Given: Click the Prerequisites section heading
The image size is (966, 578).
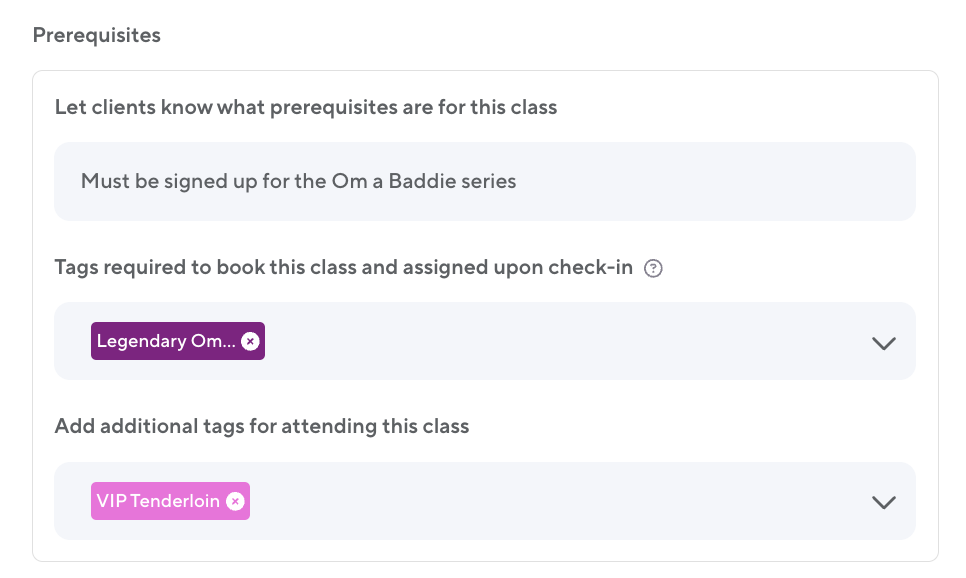Looking at the screenshot, I should [x=96, y=35].
